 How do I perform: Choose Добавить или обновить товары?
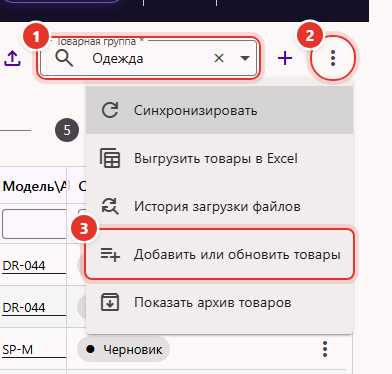tap(219, 254)
